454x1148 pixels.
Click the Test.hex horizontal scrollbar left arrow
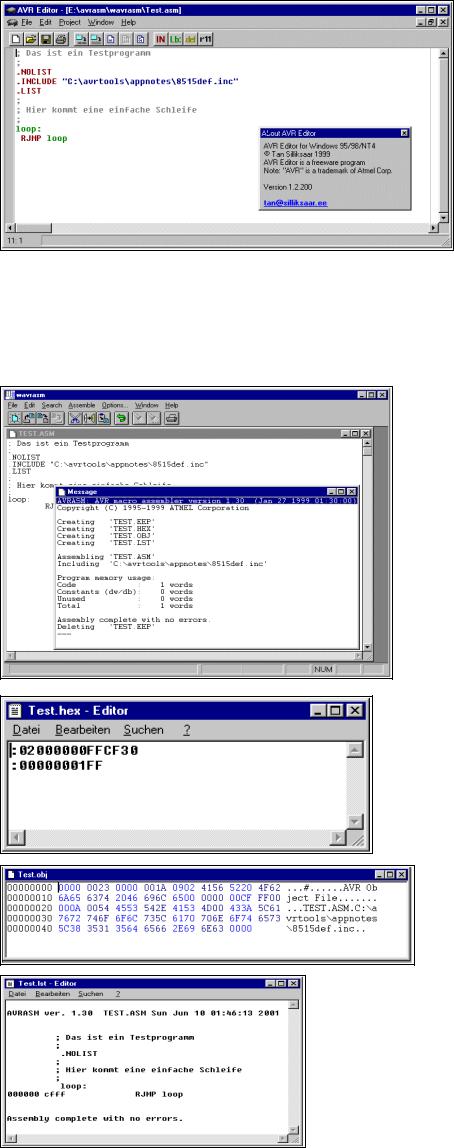click(16, 838)
